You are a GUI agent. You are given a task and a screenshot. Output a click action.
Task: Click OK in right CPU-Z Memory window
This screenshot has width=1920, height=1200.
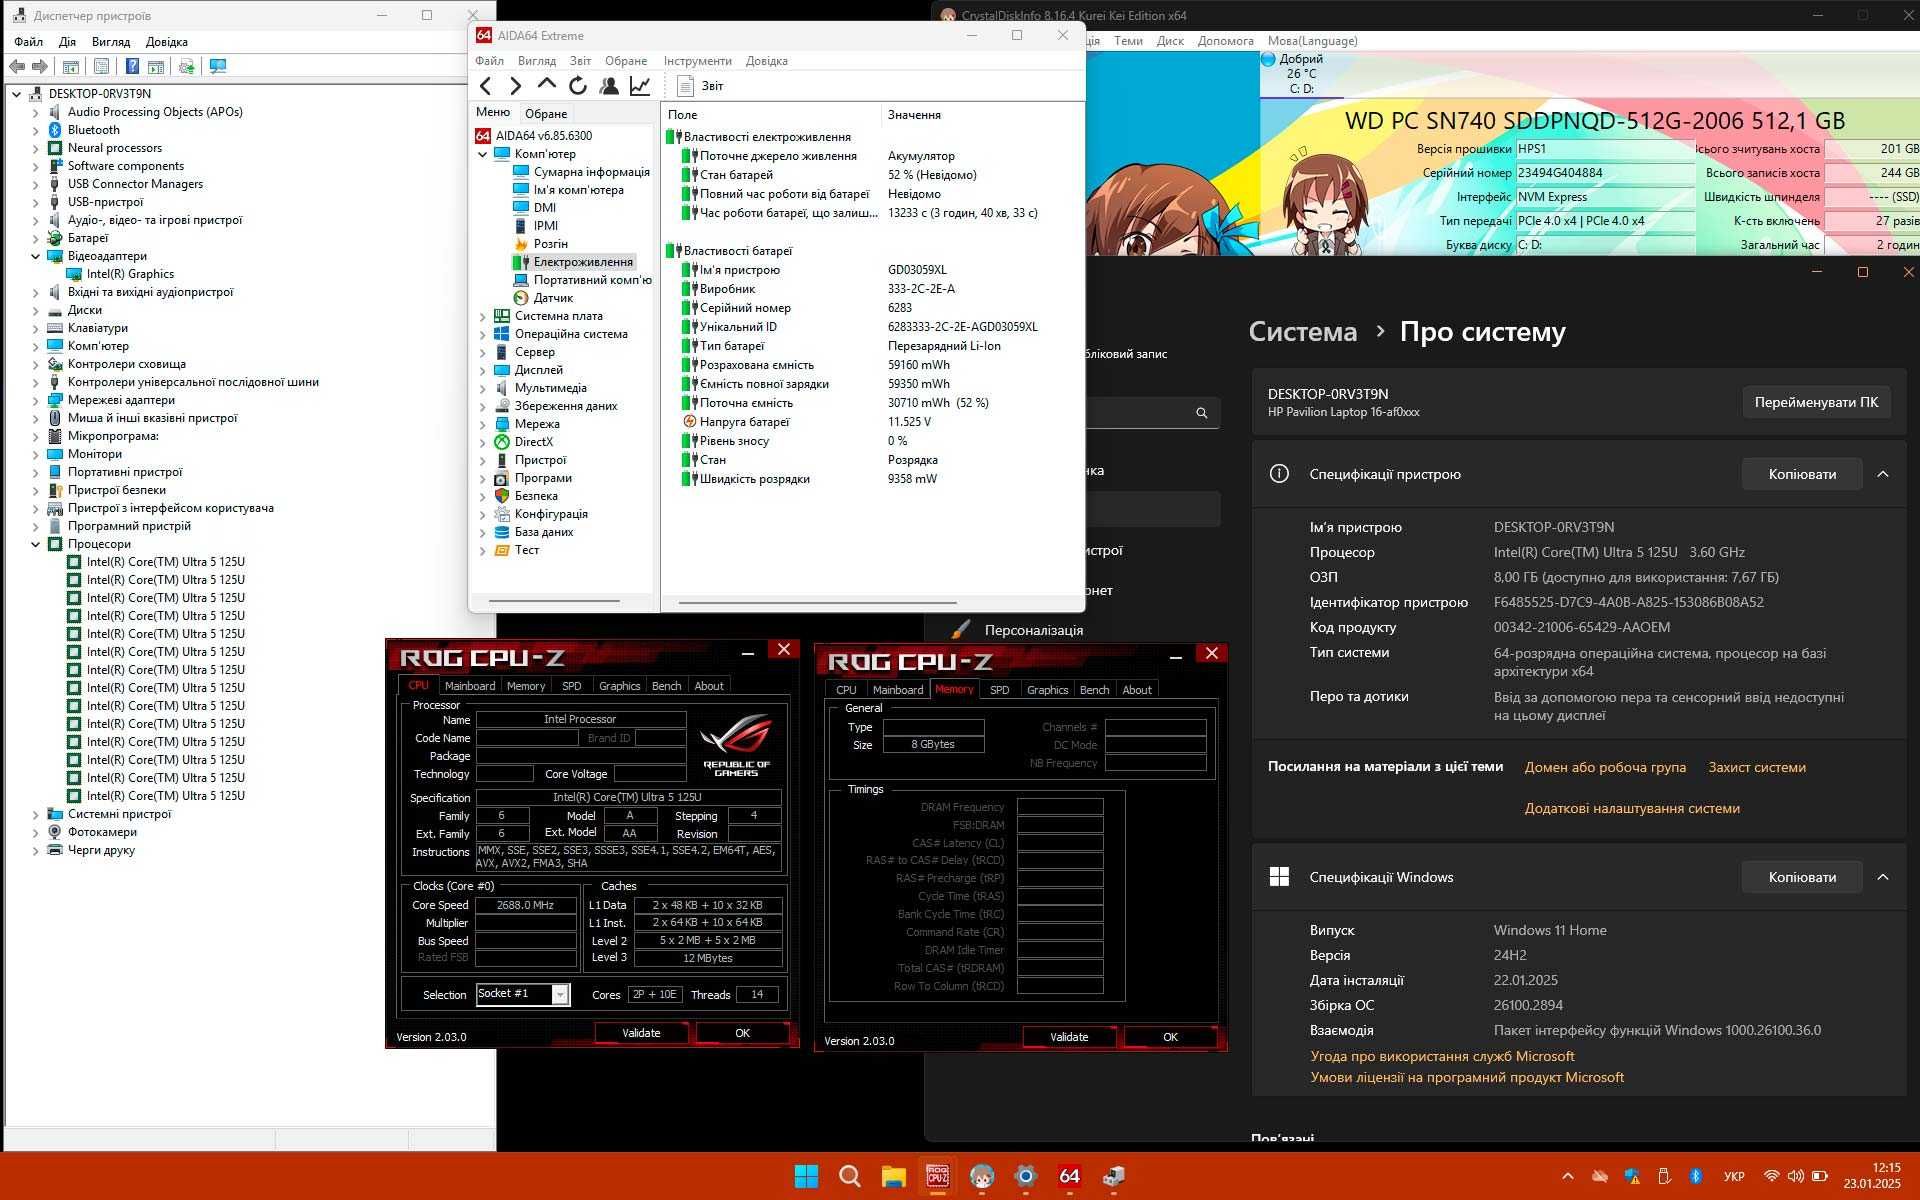1170,1037
